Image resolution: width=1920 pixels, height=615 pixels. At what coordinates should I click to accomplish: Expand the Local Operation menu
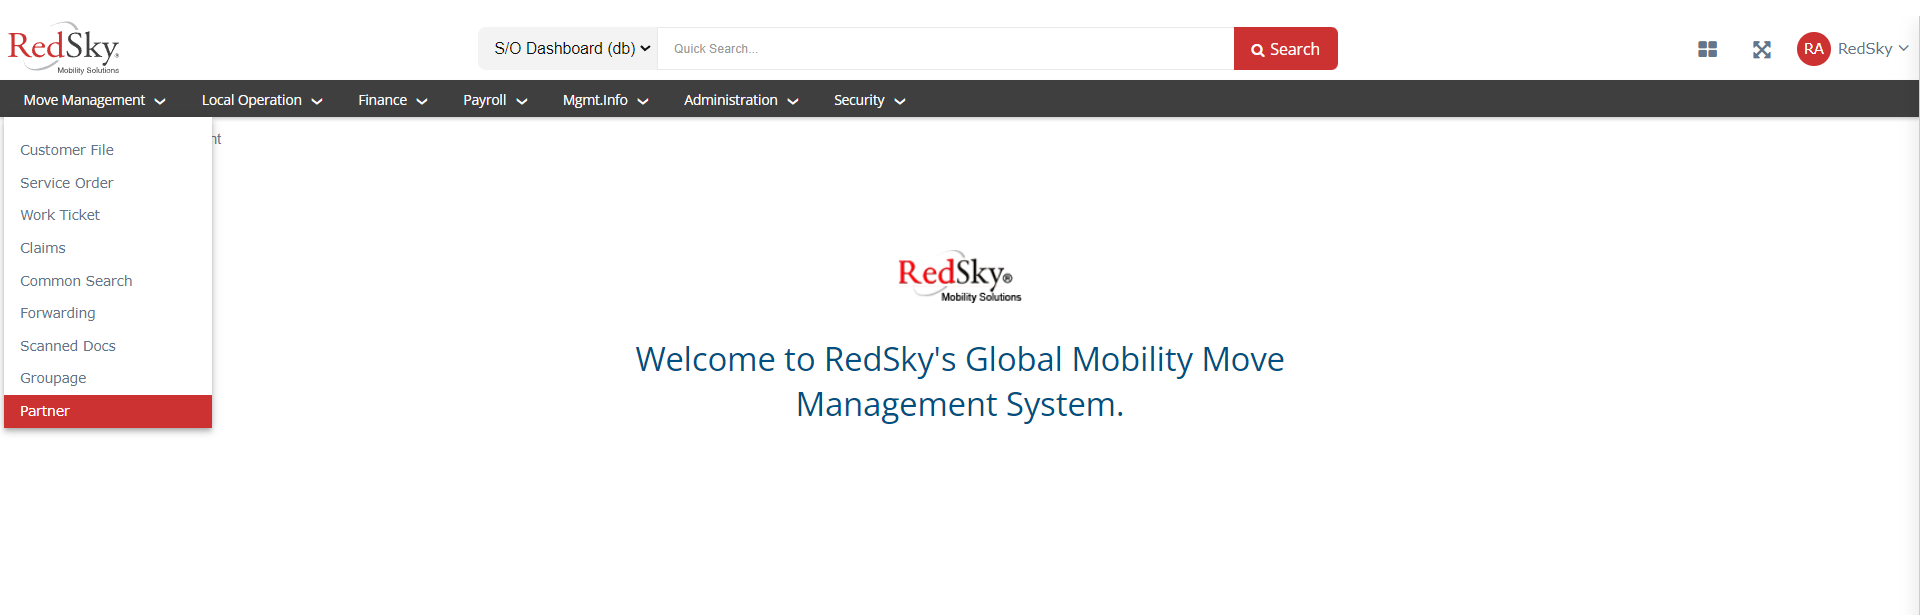point(261,100)
